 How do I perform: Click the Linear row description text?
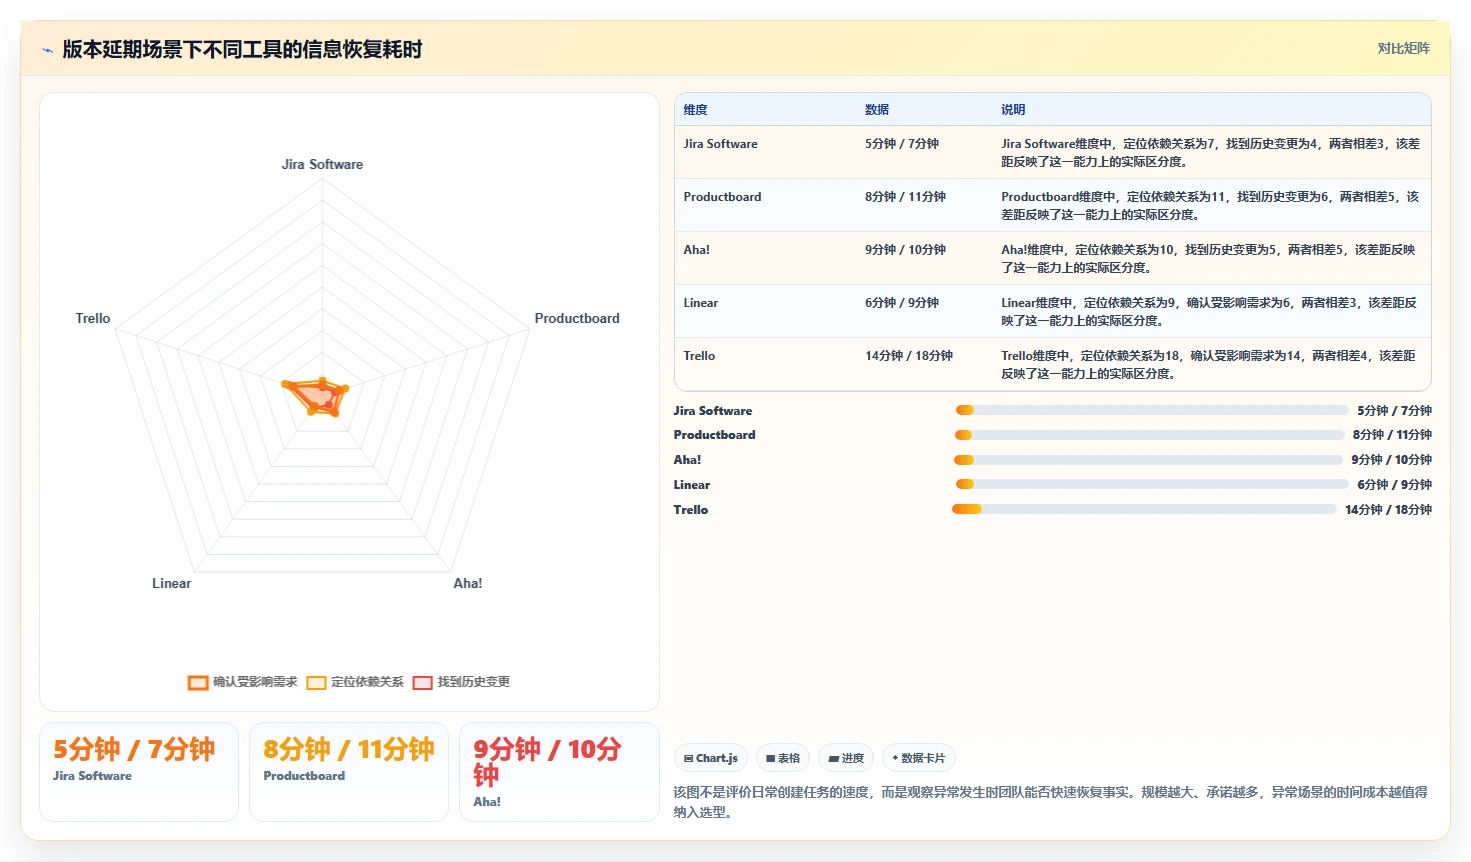point(1208,312)
